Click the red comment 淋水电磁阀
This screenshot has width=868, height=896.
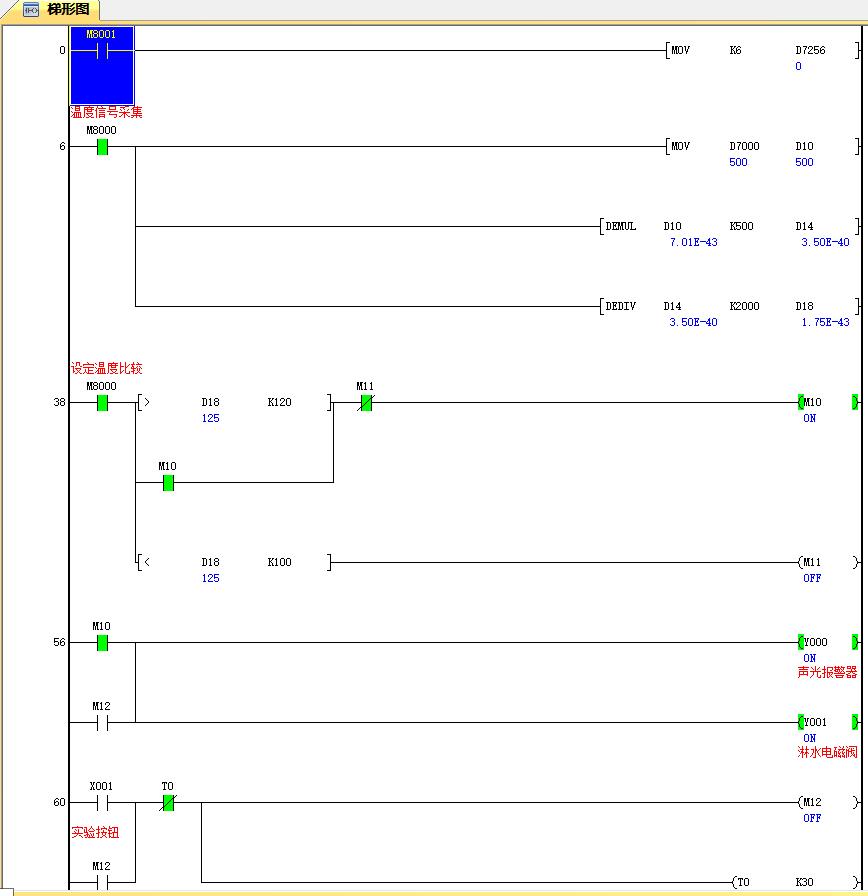[827, 753]
